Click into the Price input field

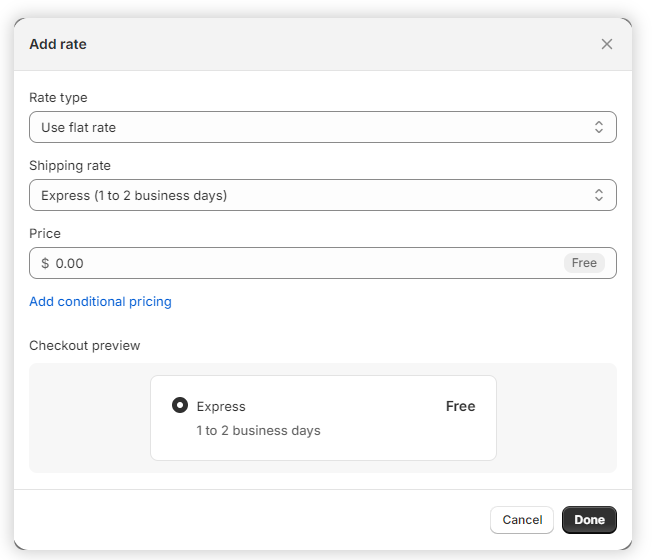tap(300, 263)
